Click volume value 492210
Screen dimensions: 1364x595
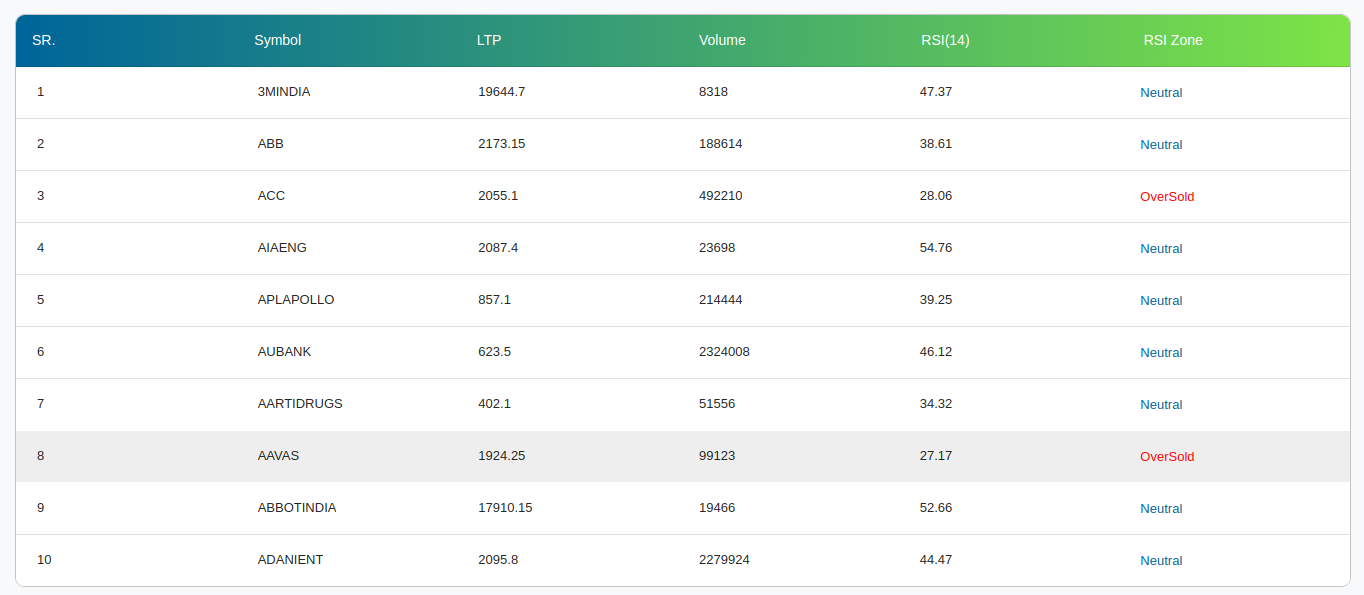[721, 196]
